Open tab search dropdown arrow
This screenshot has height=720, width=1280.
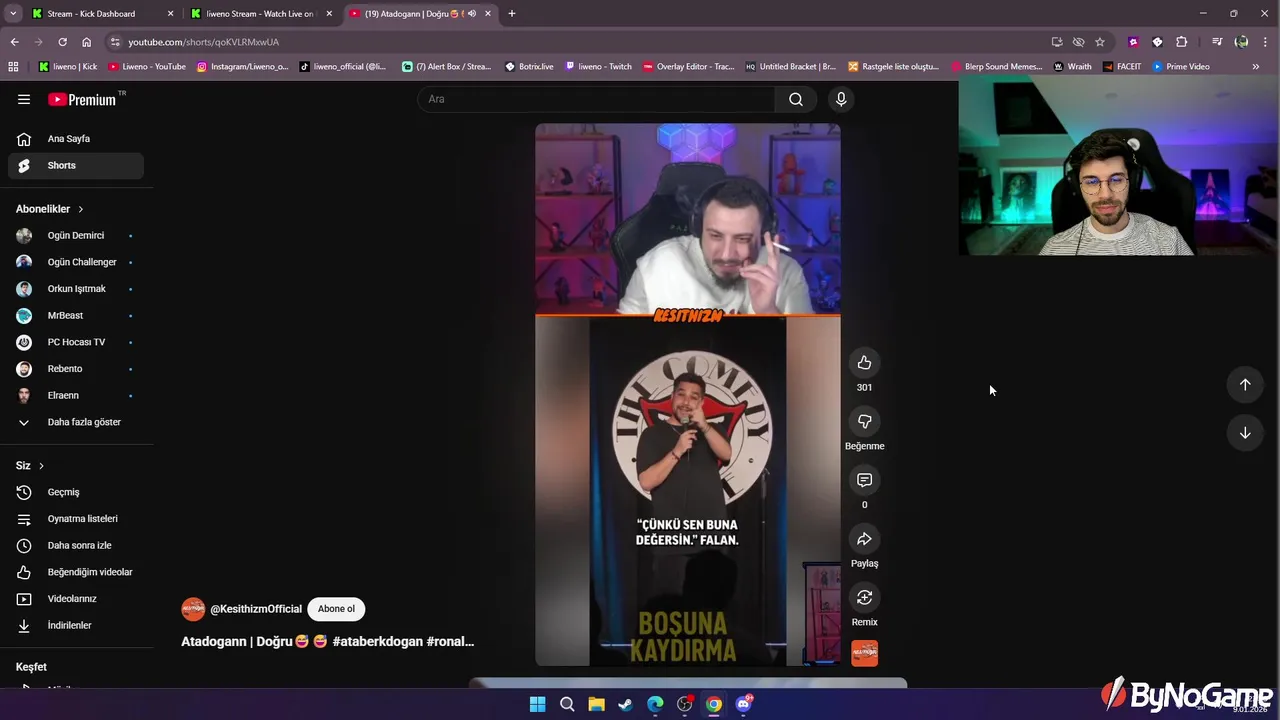(x=13, y=13)
